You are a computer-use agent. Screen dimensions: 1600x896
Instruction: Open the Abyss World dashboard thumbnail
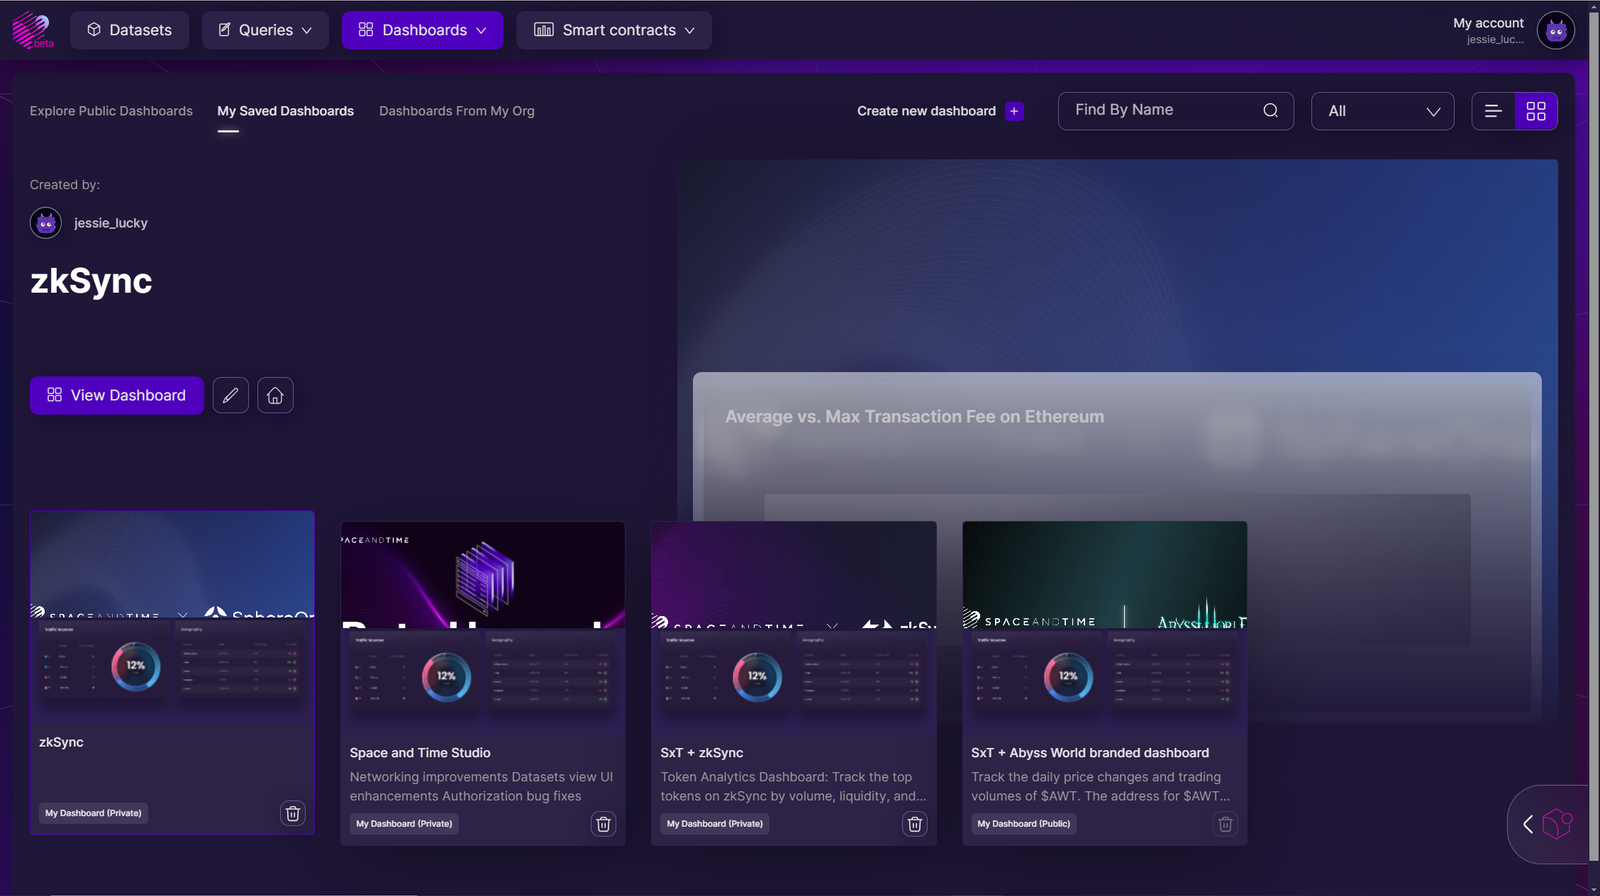[x=1105, y=628]
